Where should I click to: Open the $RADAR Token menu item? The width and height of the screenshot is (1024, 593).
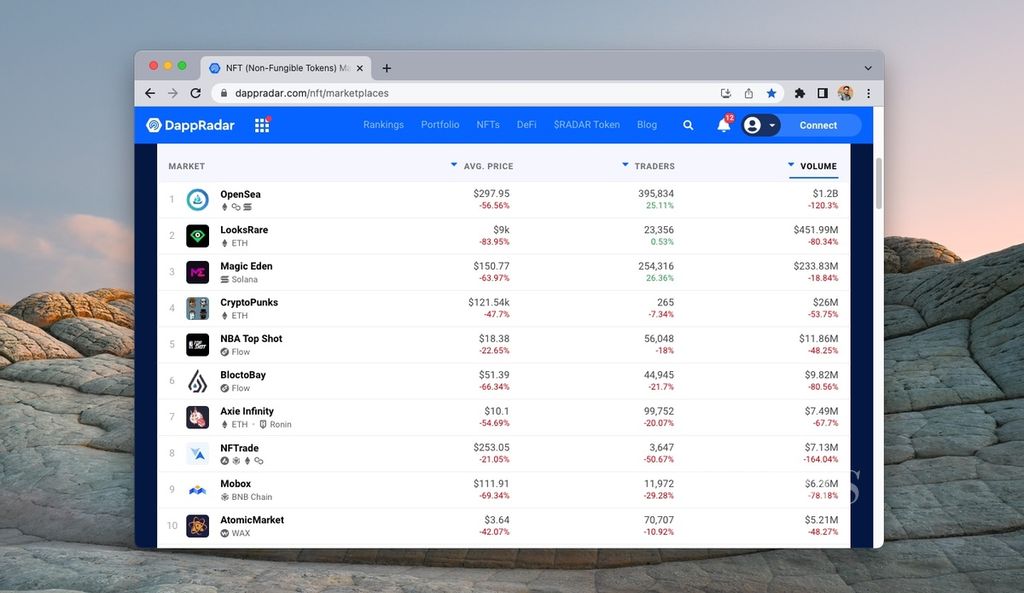coord(586,125)
